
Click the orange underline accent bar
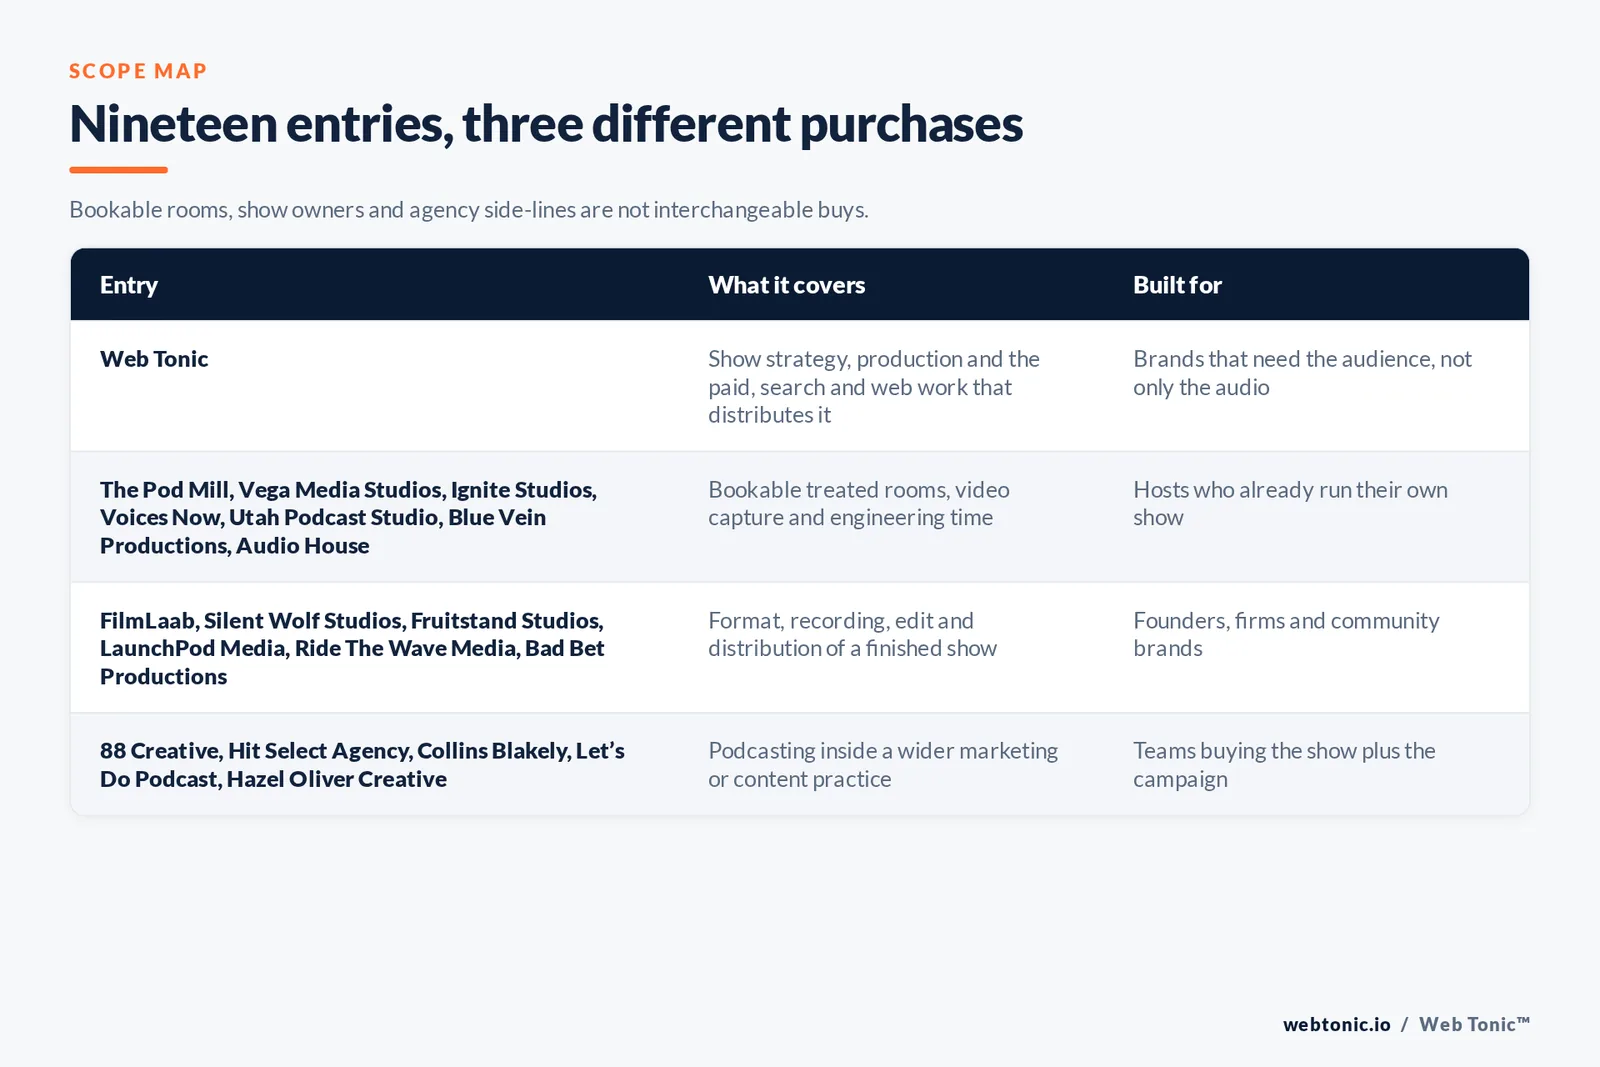118,170
